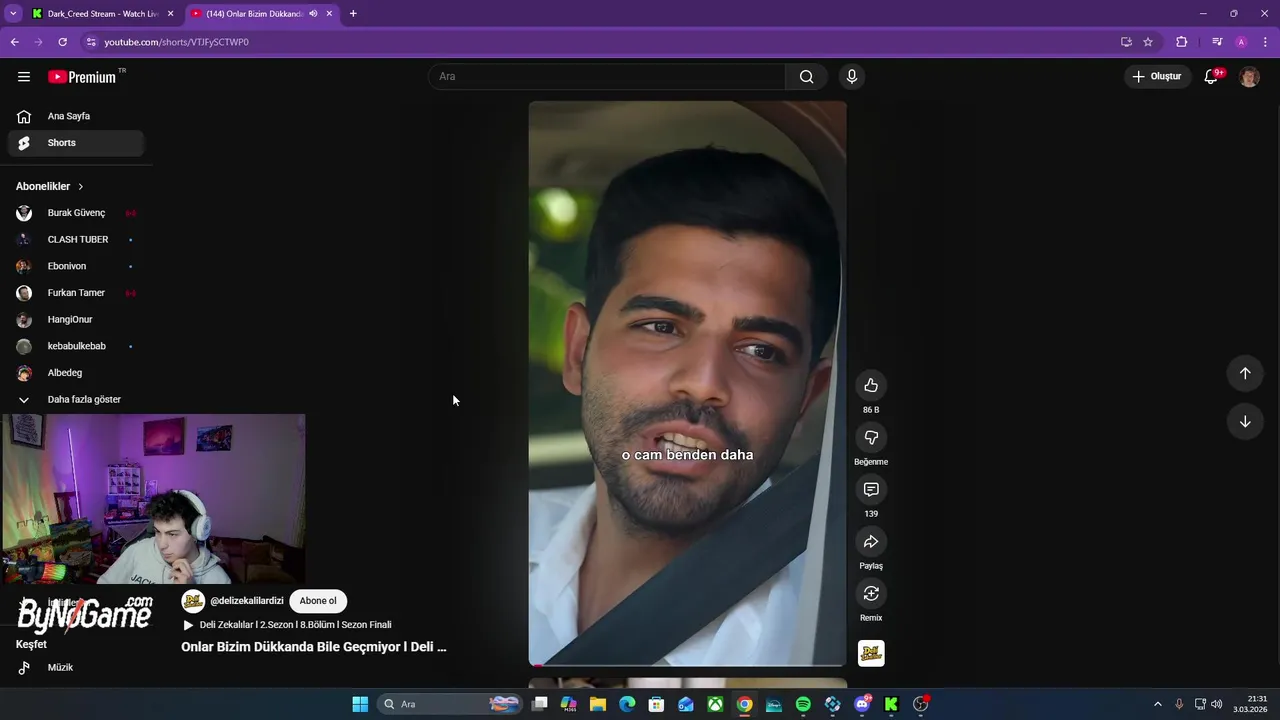Viewport: 1280px width, 720px height.
Task: Select the Onlar Bizim Dükkanda YouTube tab
Action: pos(254,14)
